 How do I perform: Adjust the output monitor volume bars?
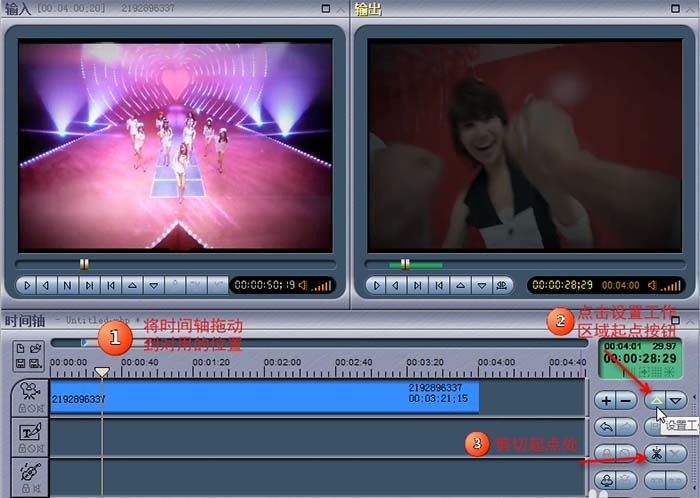pyautogui.click(x=671, y=286)
